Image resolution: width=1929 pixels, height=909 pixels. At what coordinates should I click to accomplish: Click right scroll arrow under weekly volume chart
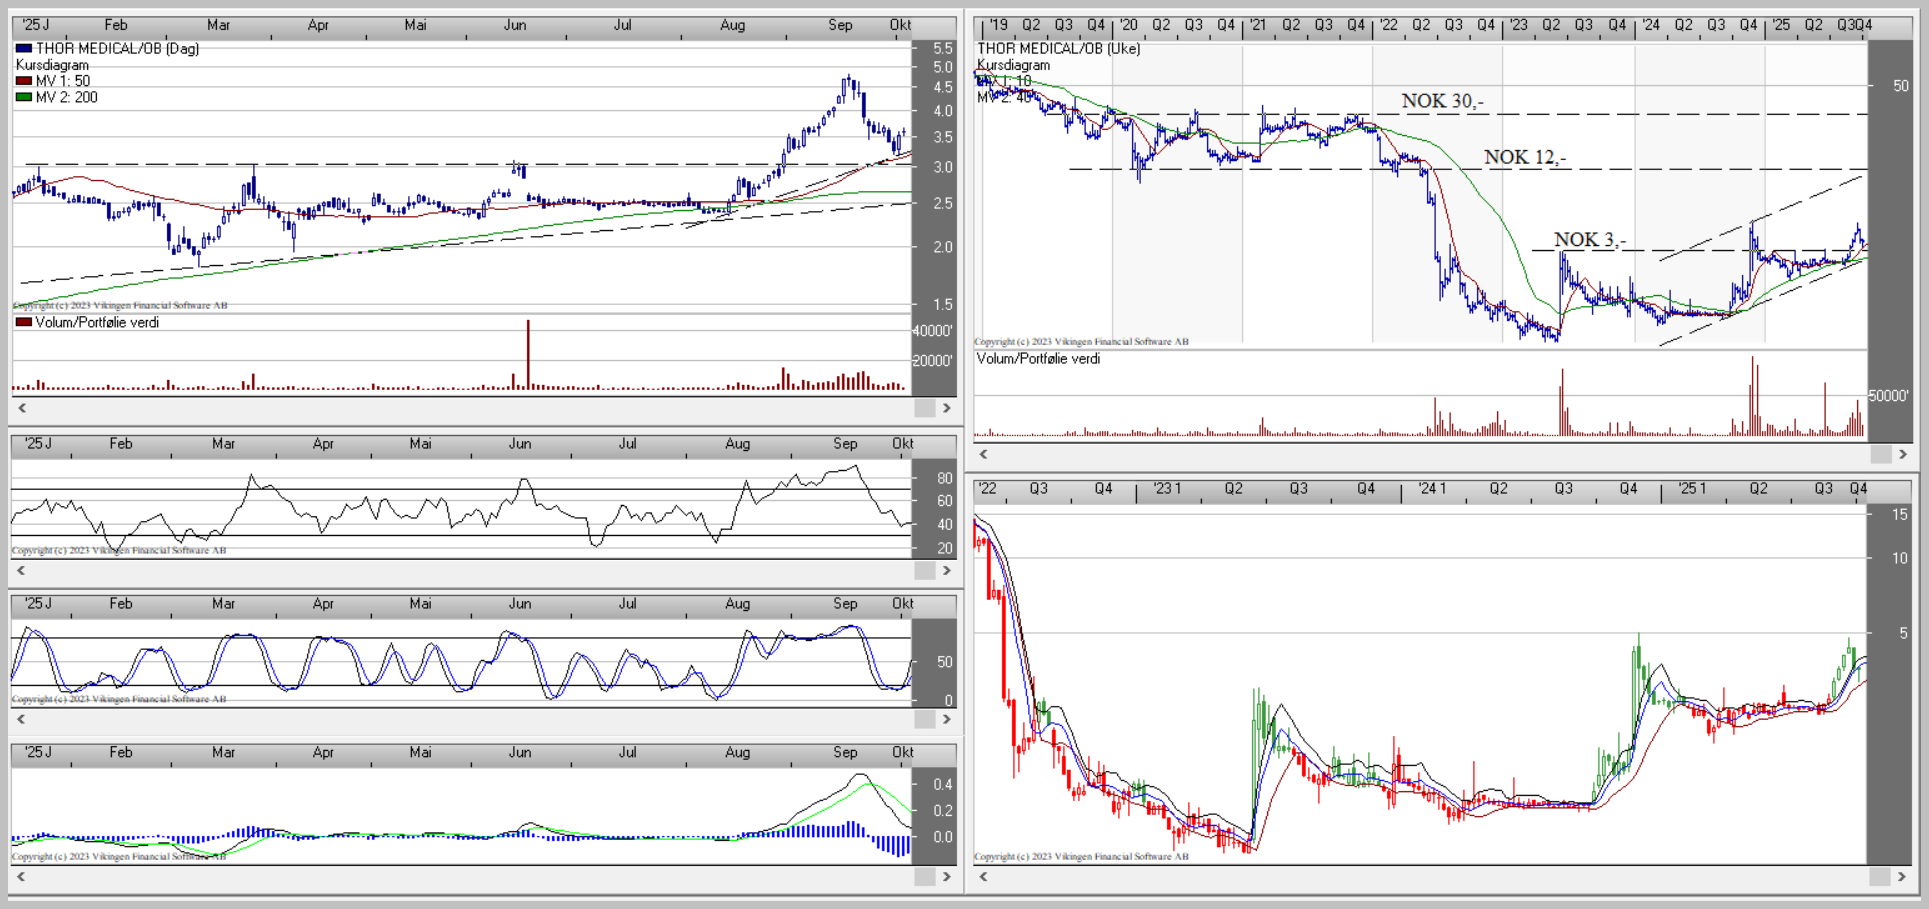point(1902,454)
